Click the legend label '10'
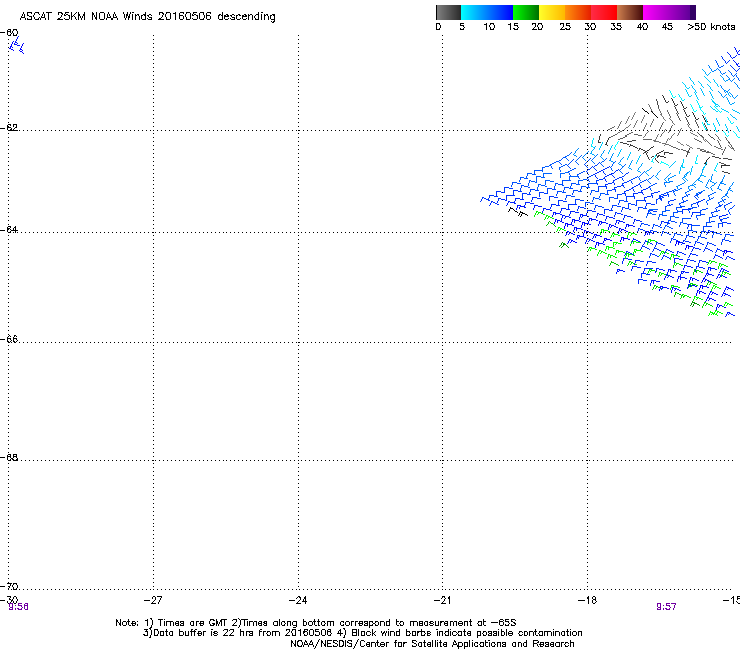 (489, 27)
